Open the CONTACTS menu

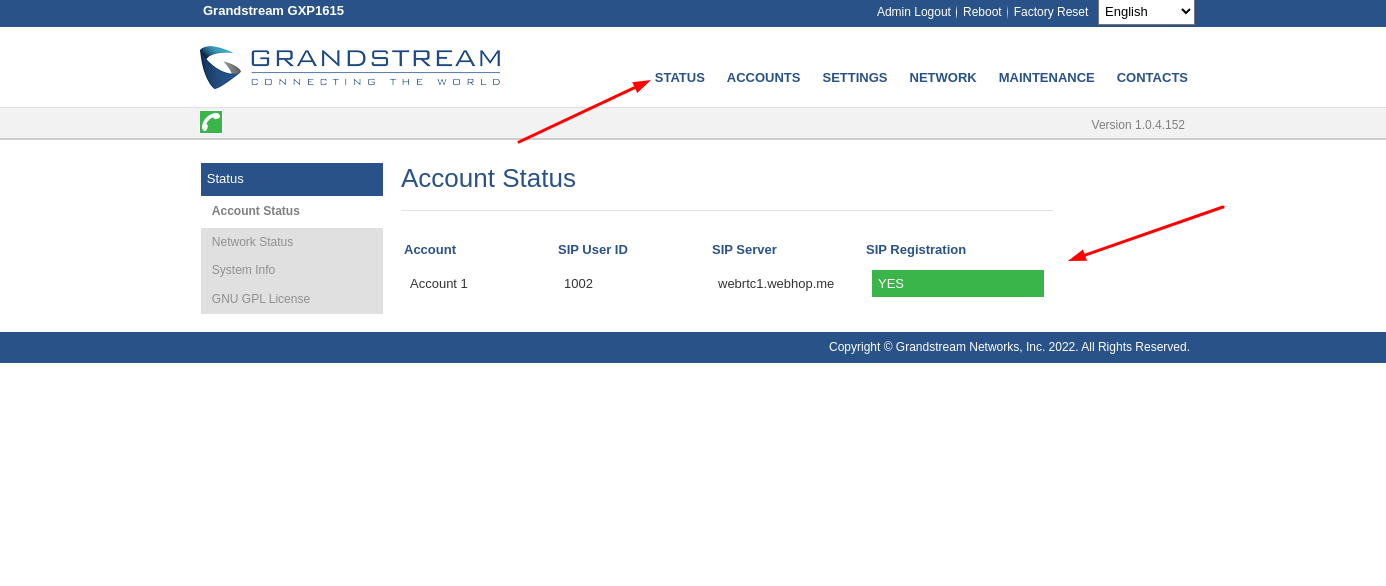[x=1152, y=77]
